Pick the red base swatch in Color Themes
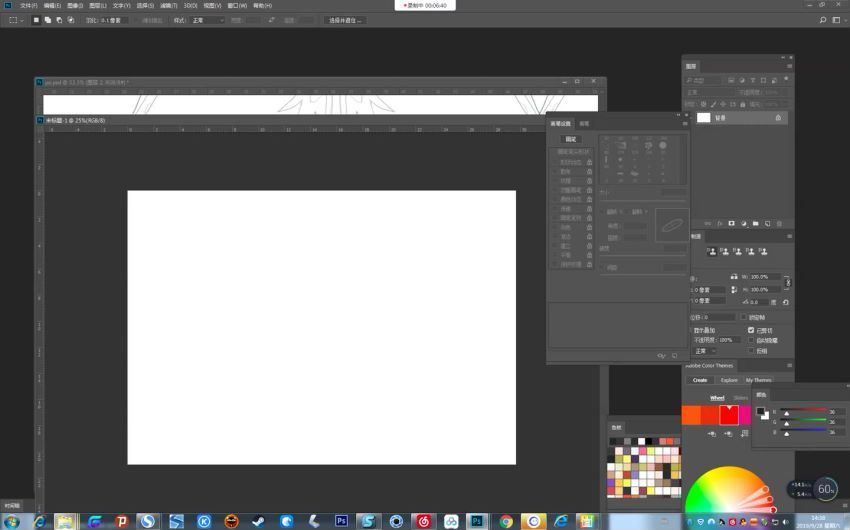Screen dimensions: 850x530 (x=729, y=415)
